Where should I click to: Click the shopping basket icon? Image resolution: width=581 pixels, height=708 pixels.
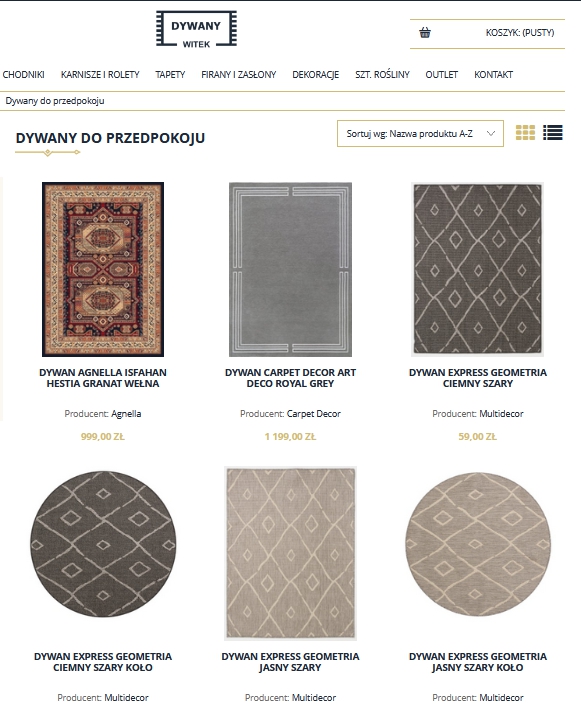coord(425,33)
